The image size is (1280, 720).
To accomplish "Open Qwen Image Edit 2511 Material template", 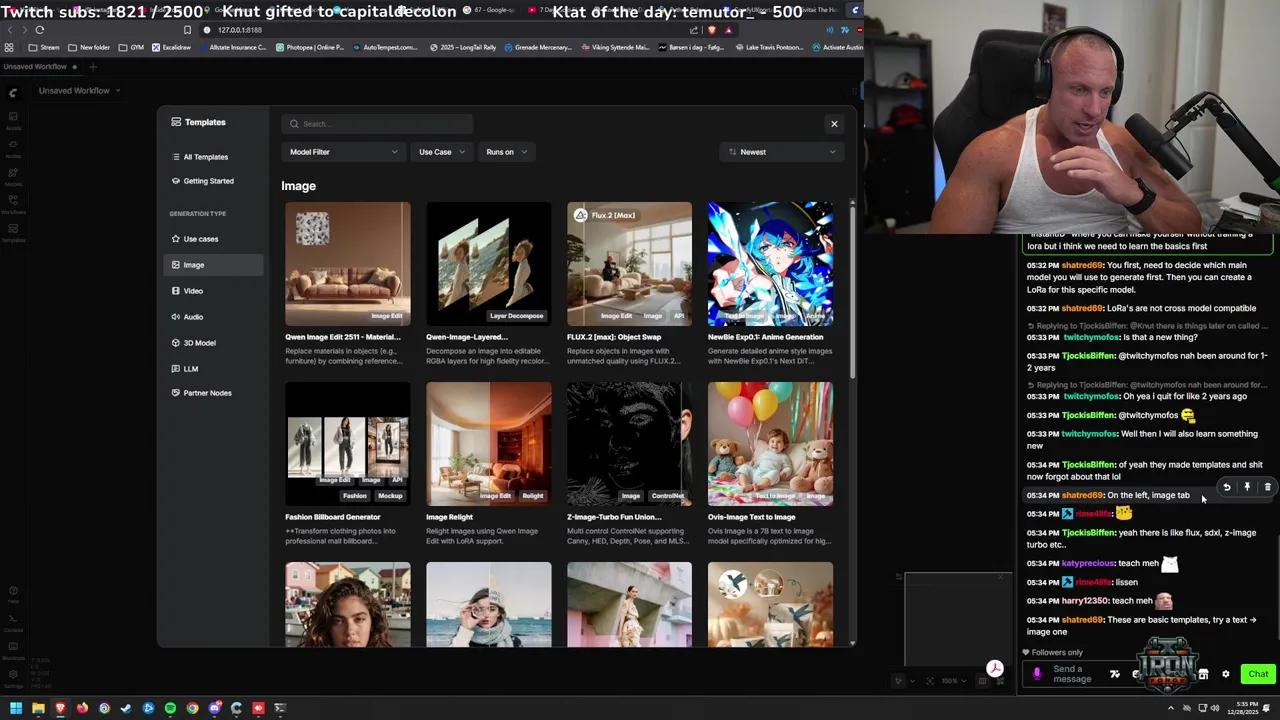I will coord(347,264).
